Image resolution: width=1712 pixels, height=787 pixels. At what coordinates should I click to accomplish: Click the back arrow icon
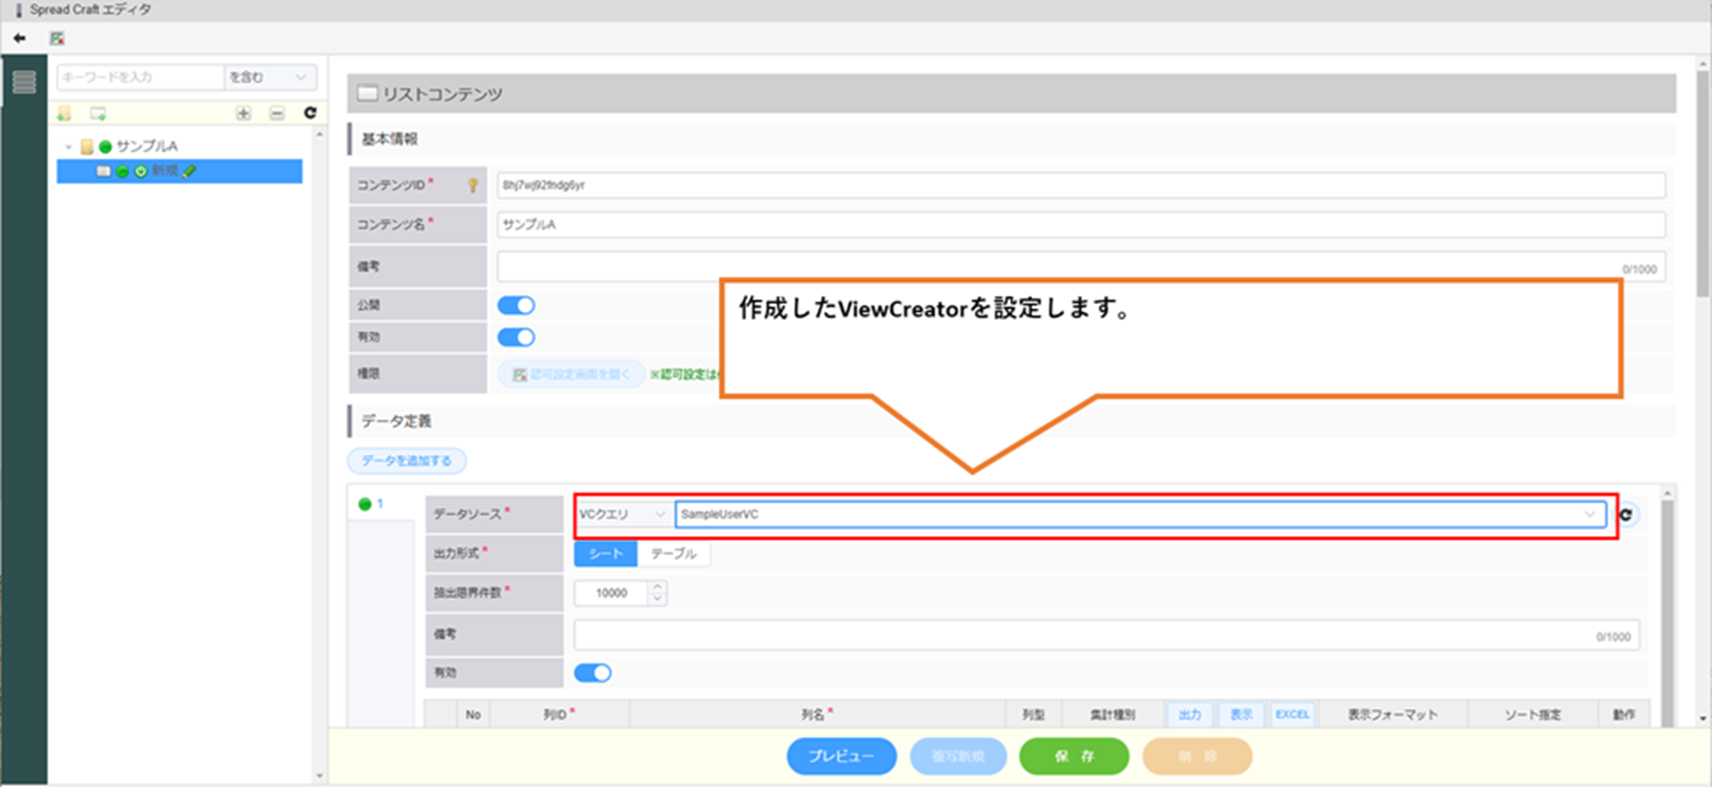click(x=20, y=38)
